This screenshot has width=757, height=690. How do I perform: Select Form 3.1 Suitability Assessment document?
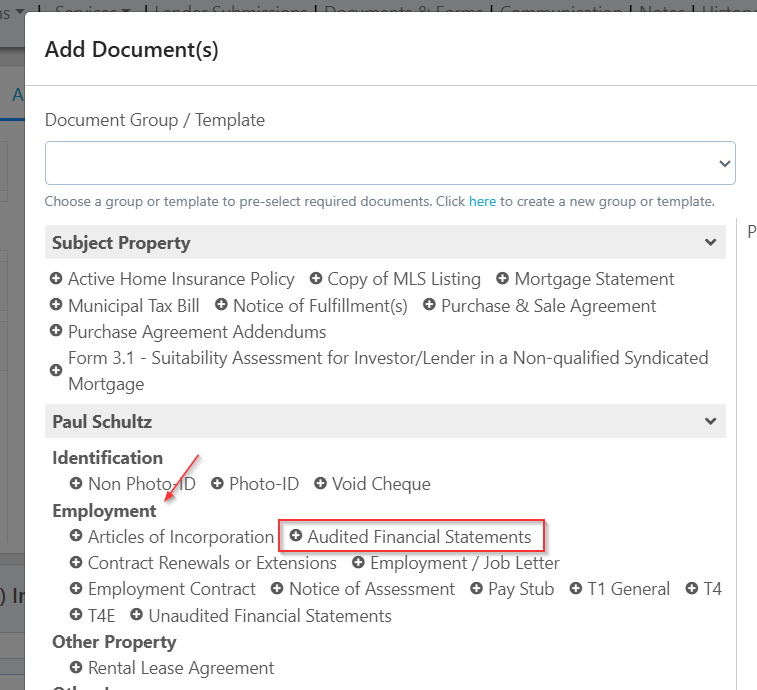point(387,370)
